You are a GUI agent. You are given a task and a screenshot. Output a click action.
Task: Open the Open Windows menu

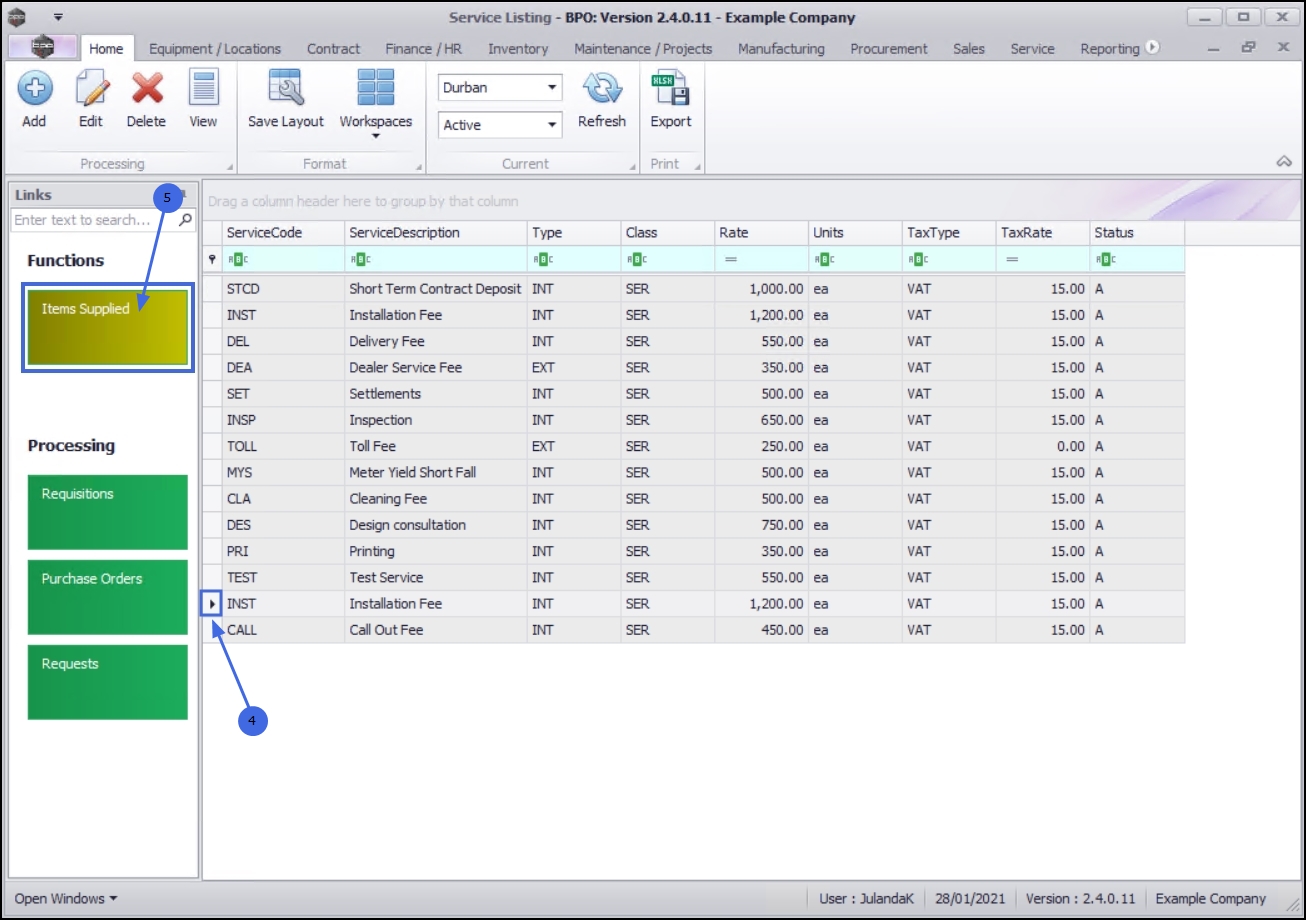[x=65, y=898]
